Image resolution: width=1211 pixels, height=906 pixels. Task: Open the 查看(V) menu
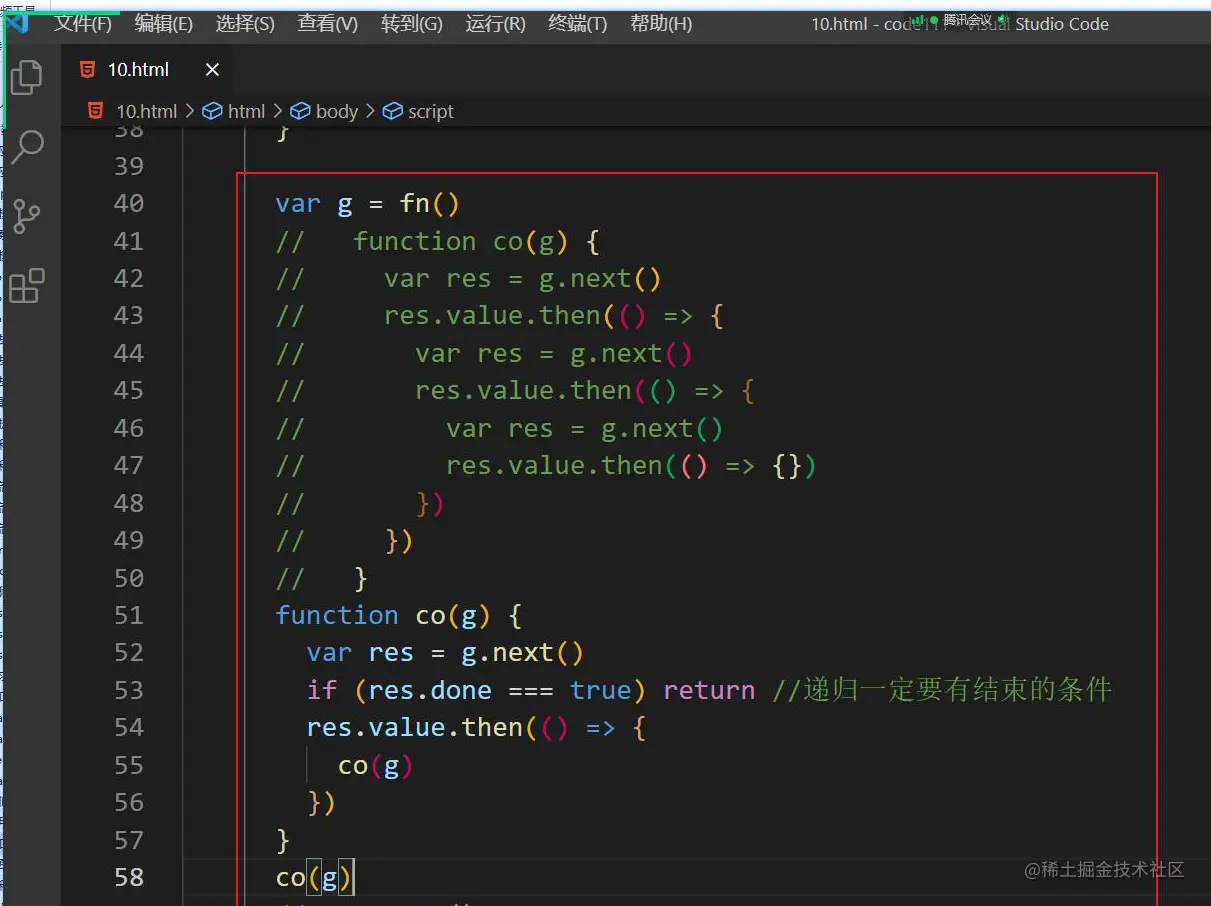click(x=328, y=24)
